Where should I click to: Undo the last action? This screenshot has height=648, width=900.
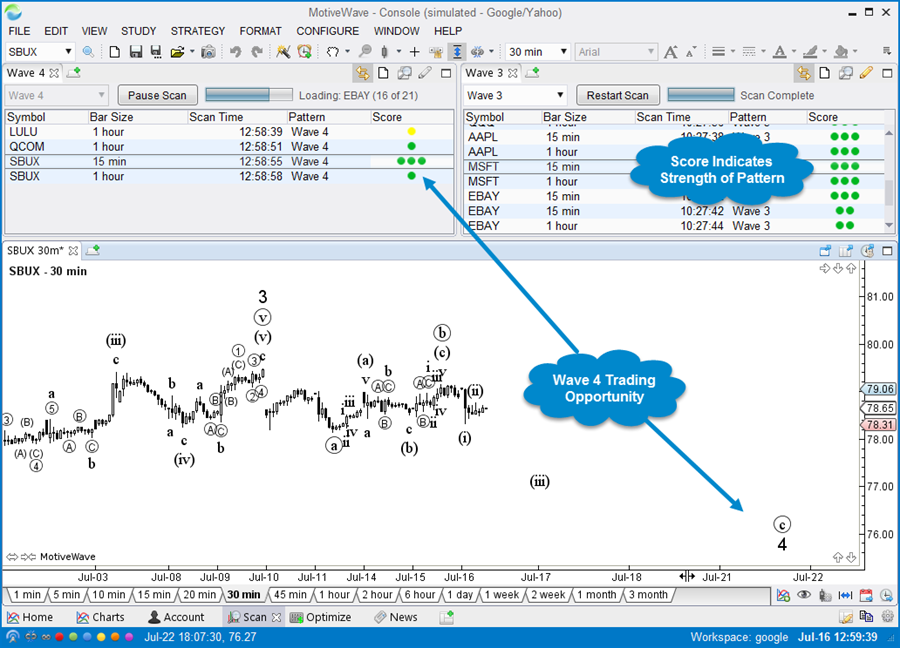pyautogui.click(x=235, y=52)
